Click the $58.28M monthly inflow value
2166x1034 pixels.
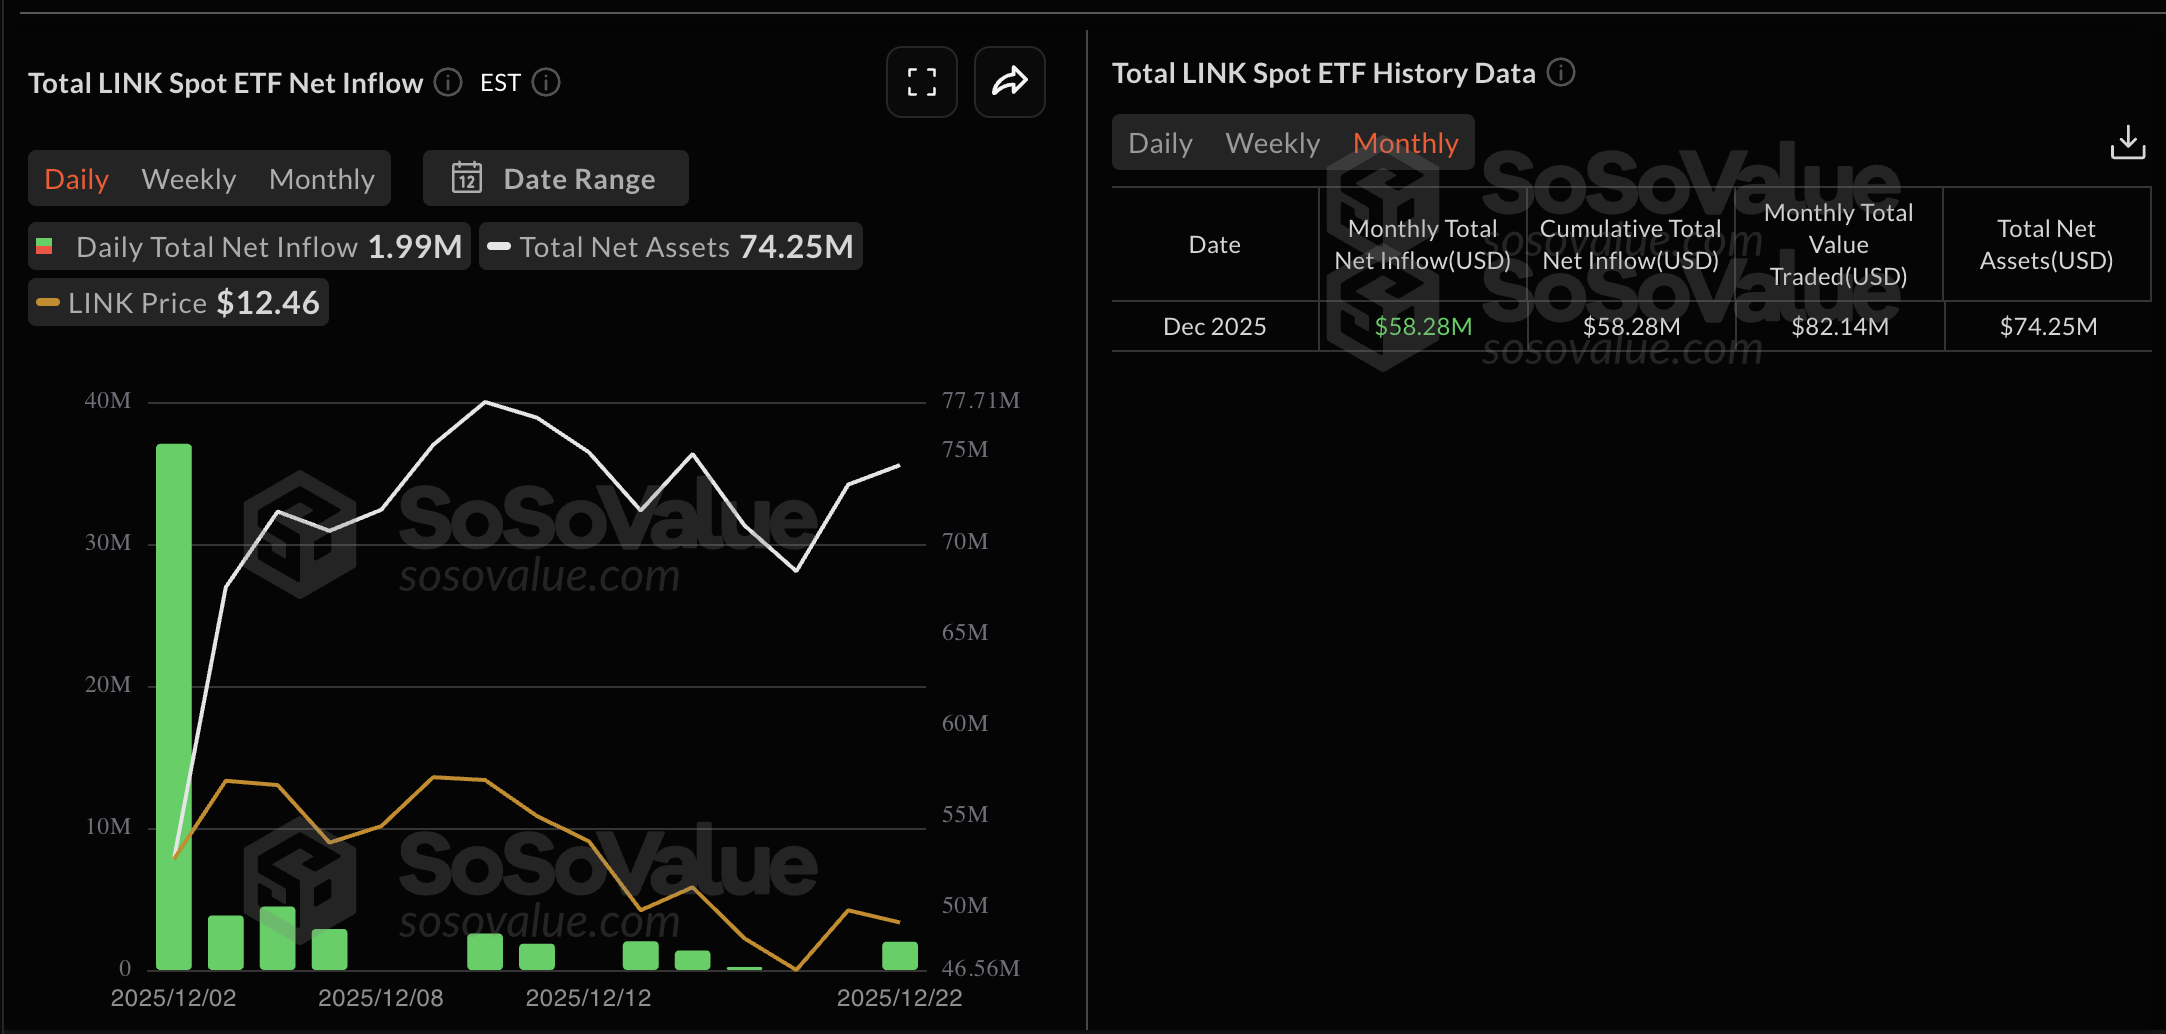[x=1422, y=326]
